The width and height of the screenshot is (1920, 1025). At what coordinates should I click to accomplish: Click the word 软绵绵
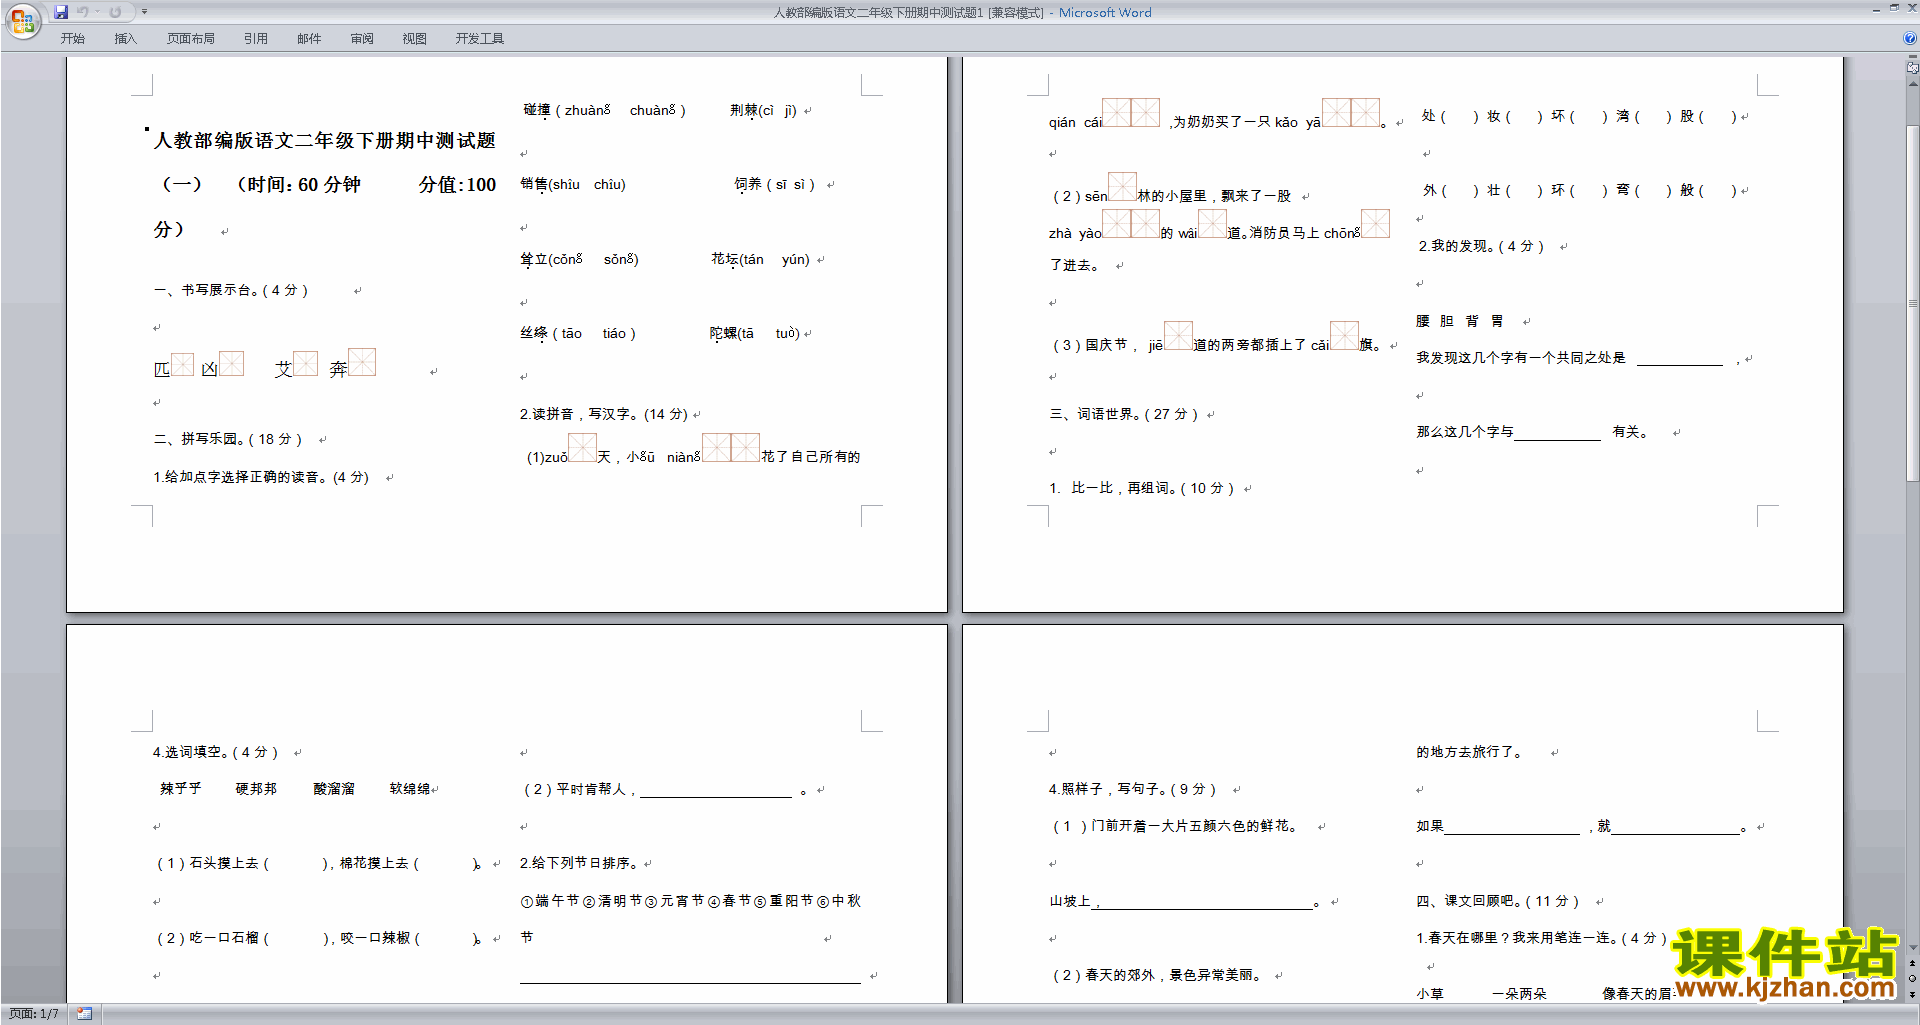click(x=411, y=789)
